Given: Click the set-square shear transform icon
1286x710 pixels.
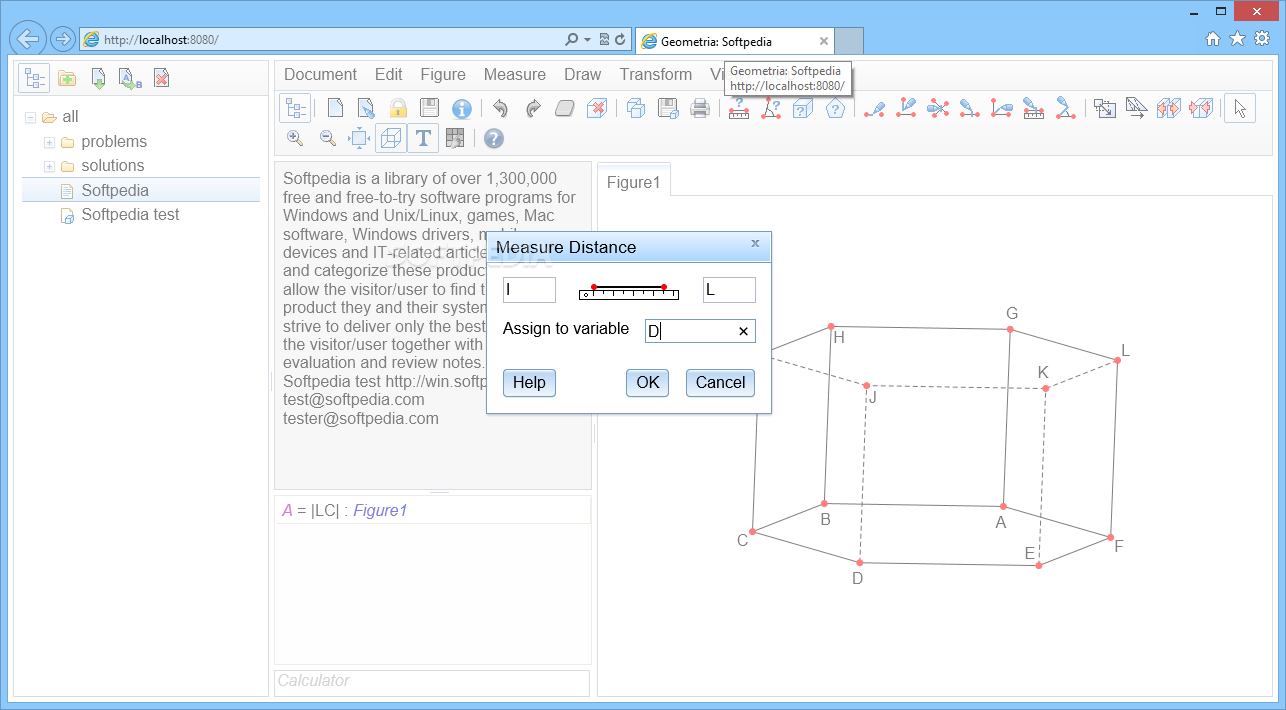Looking at the screenshot, I should [1136, 108].
